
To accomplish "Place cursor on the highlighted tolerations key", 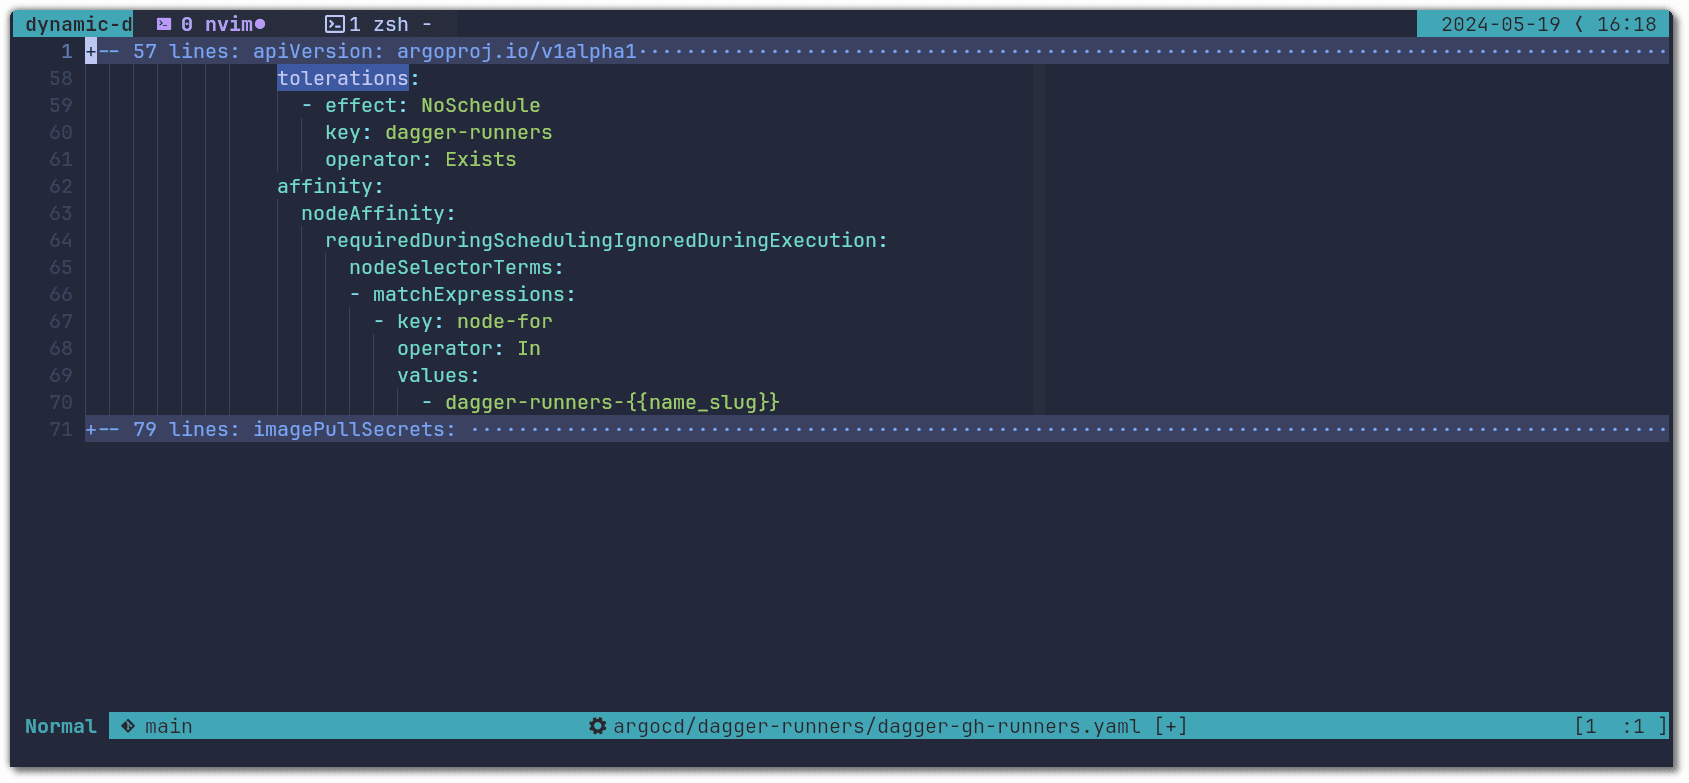I will tap(342, 78).
